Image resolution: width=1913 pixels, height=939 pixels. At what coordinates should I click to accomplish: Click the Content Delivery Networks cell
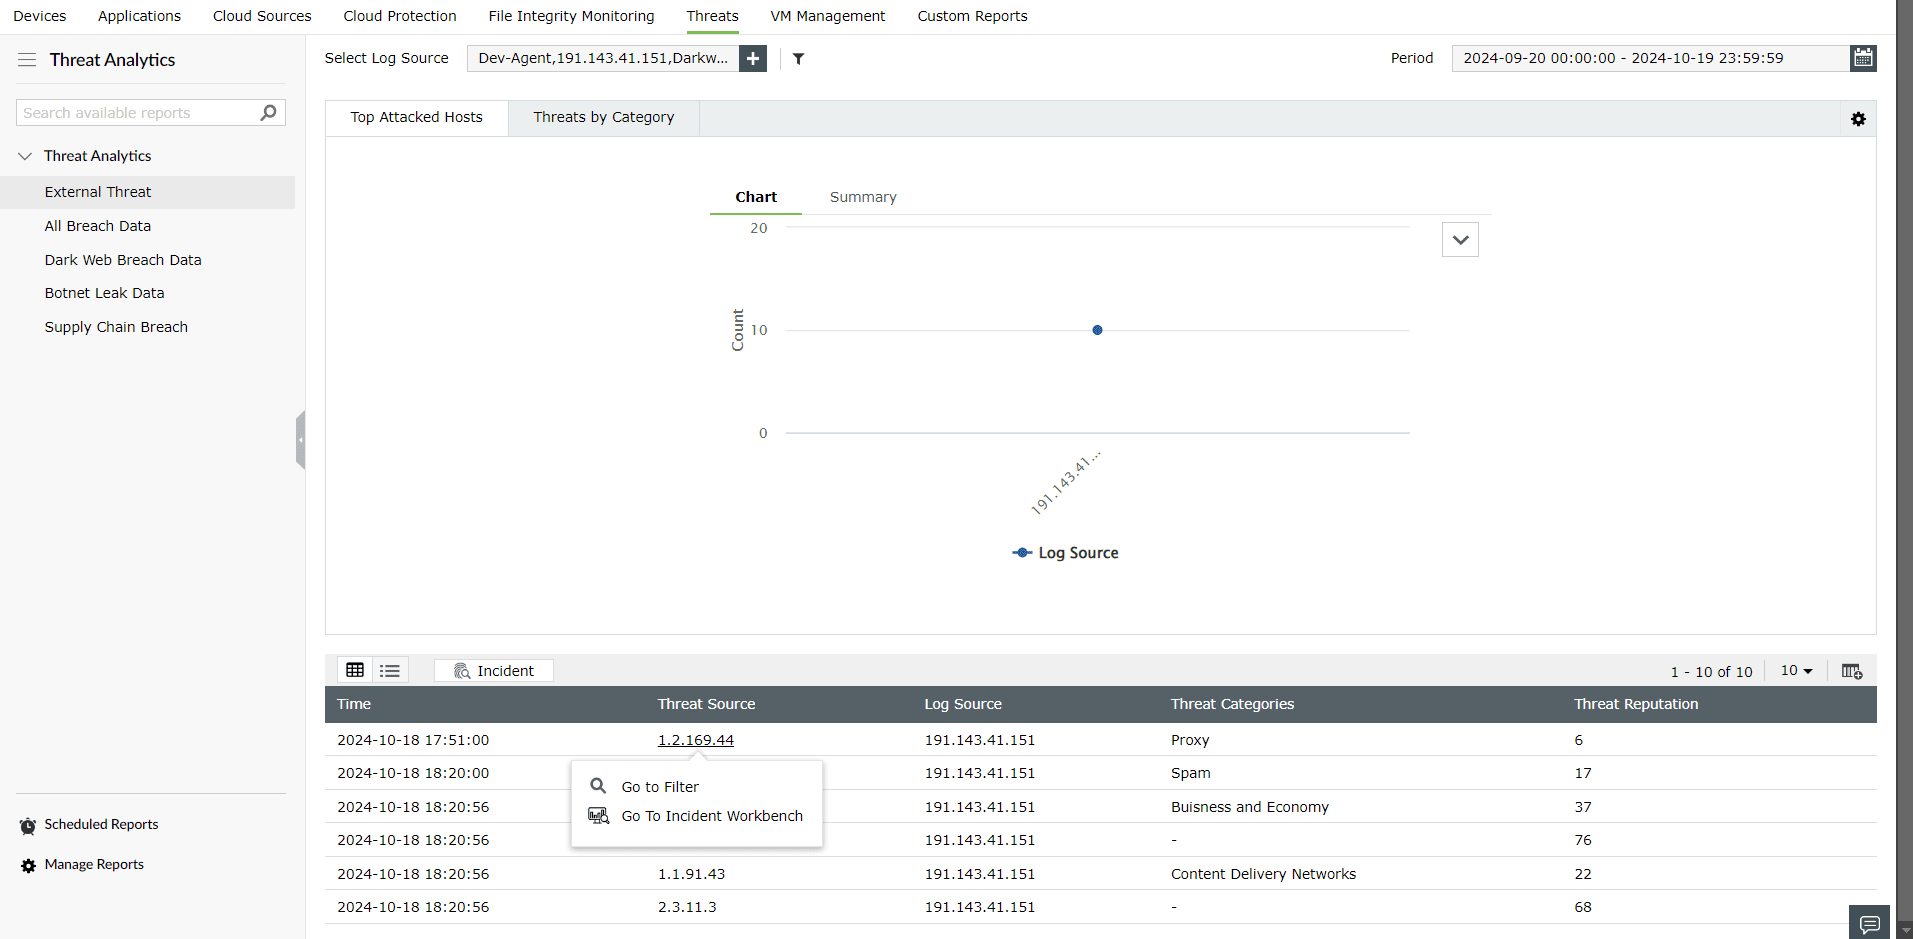(1263, 874)
